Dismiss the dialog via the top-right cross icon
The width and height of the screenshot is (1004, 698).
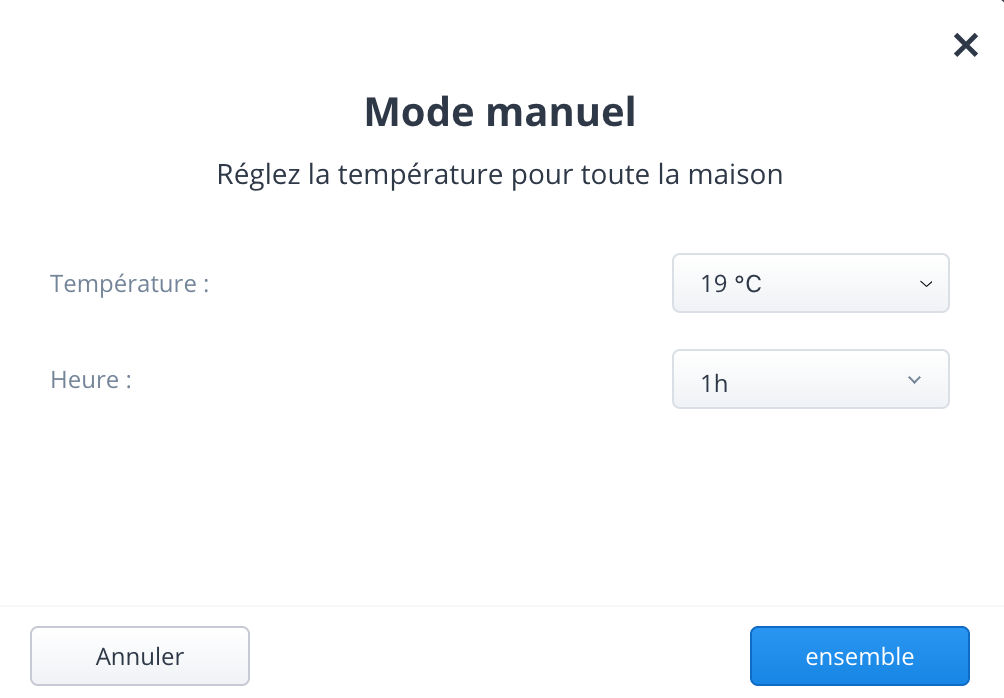[x=966, y=45]
